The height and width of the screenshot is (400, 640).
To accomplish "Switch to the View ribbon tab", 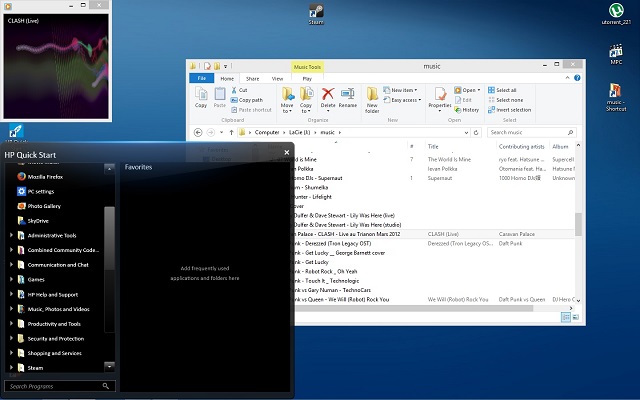I will coord(277,78).
